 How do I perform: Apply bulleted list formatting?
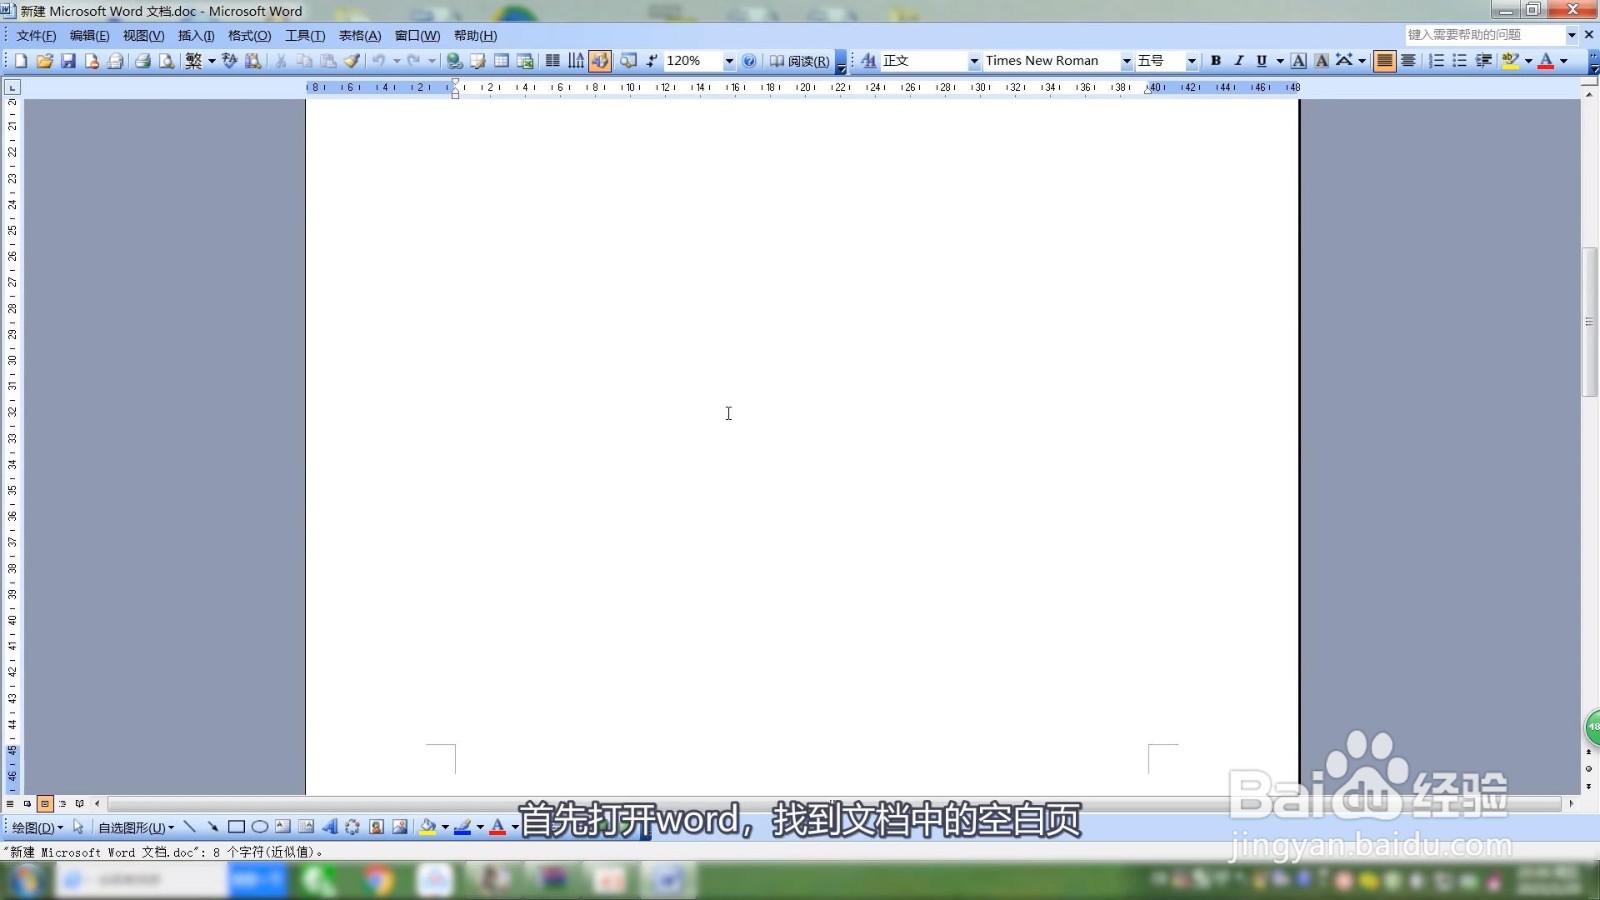(1460, 61)
